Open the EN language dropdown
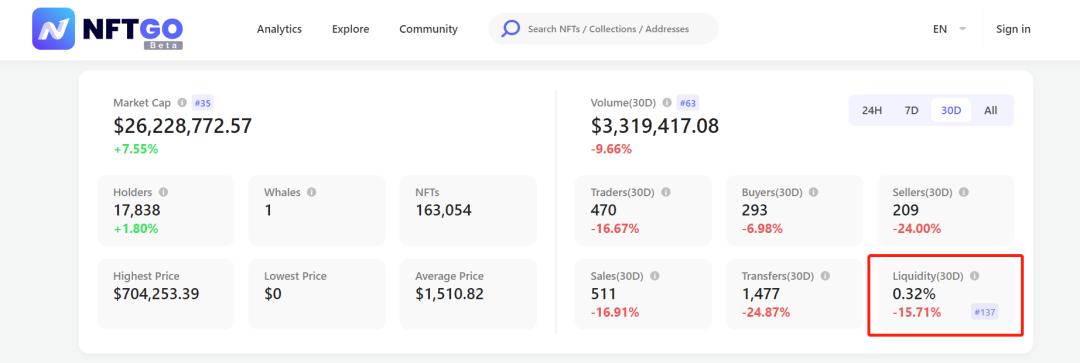Image resolution: width=1080 pixels, height=363 pixels. click(x=949, y=29)
